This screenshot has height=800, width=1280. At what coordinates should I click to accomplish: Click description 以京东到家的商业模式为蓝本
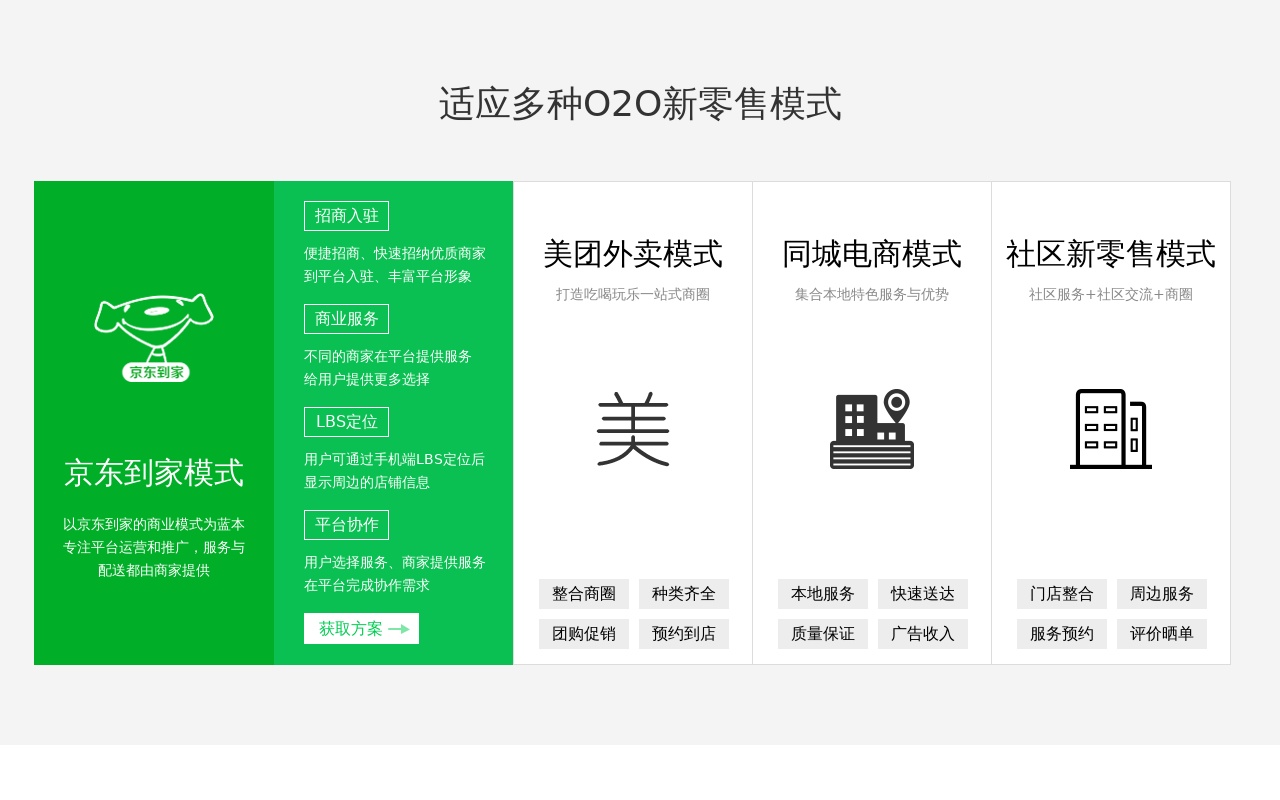(154, 524)
